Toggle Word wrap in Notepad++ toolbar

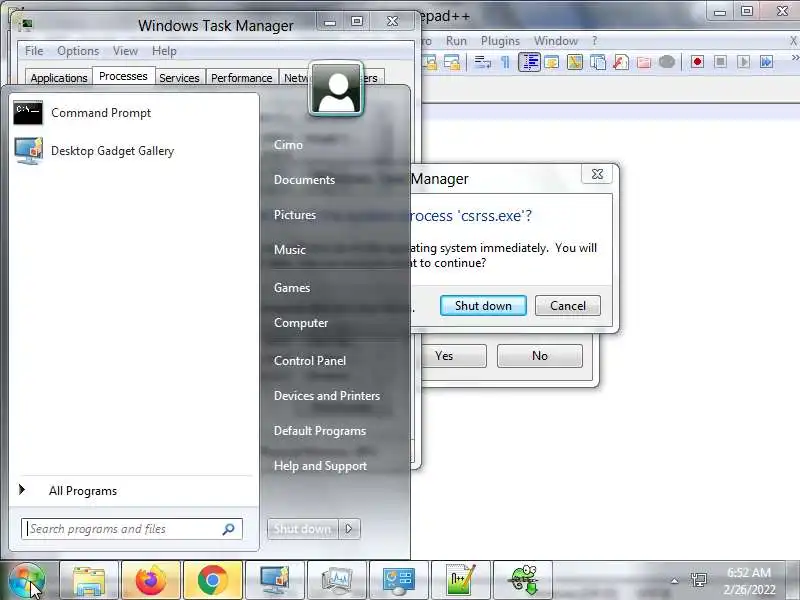(x=483, y=62)
